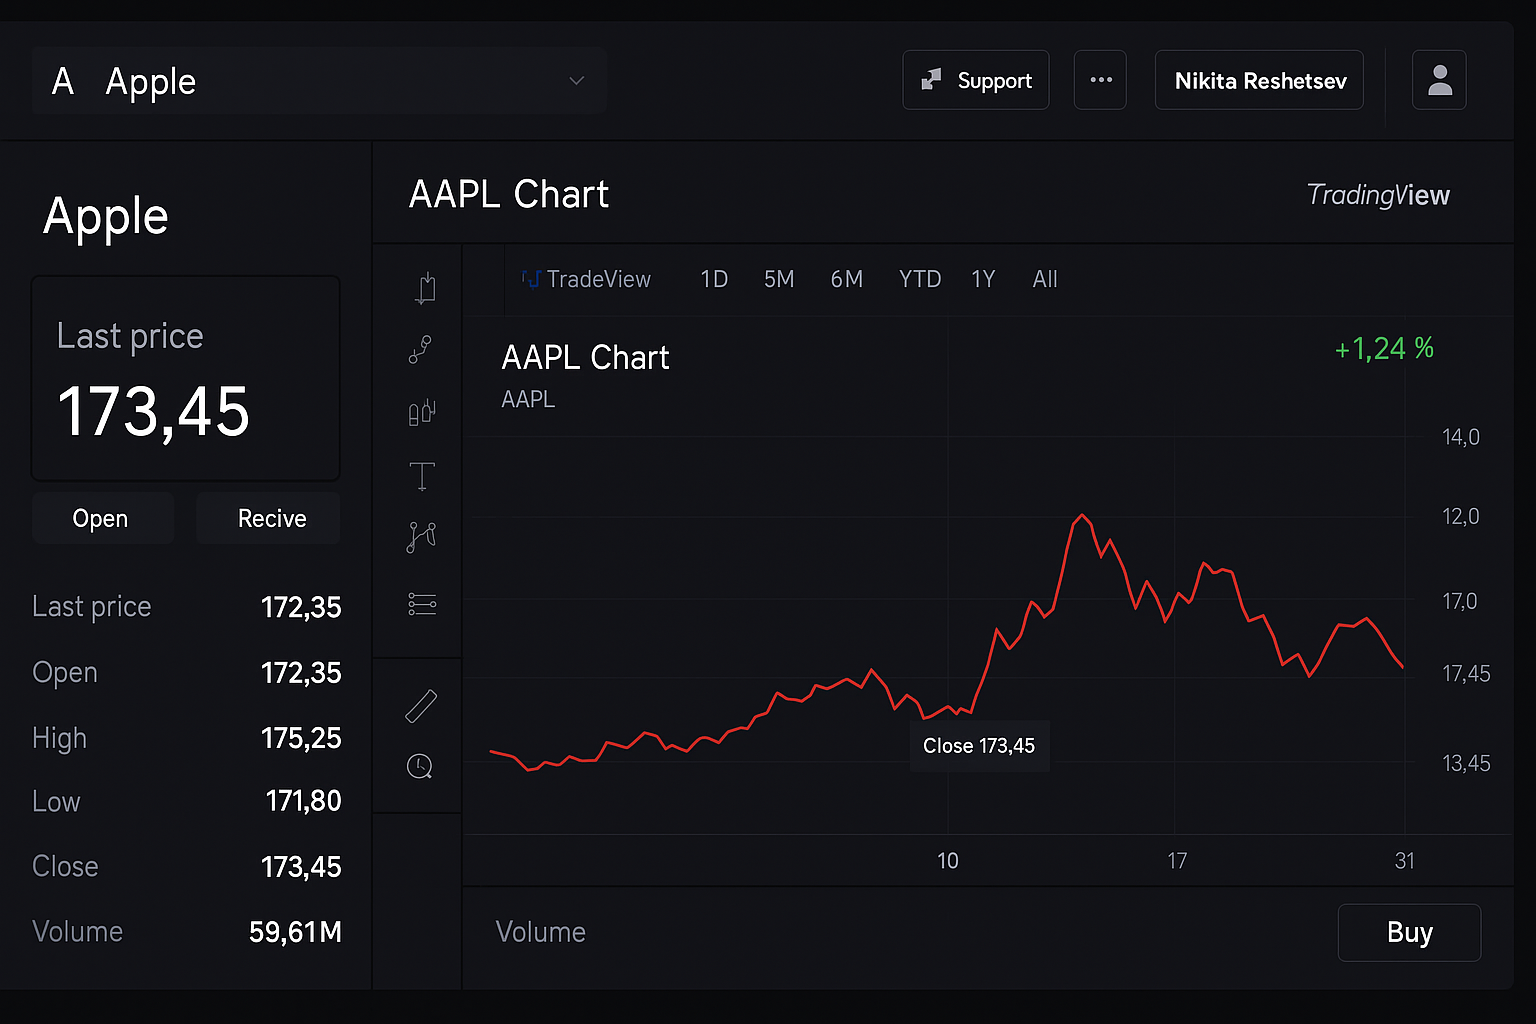
Task: Click the Nikita Reshetsev account button
Action: click(x=1259, y=80)
